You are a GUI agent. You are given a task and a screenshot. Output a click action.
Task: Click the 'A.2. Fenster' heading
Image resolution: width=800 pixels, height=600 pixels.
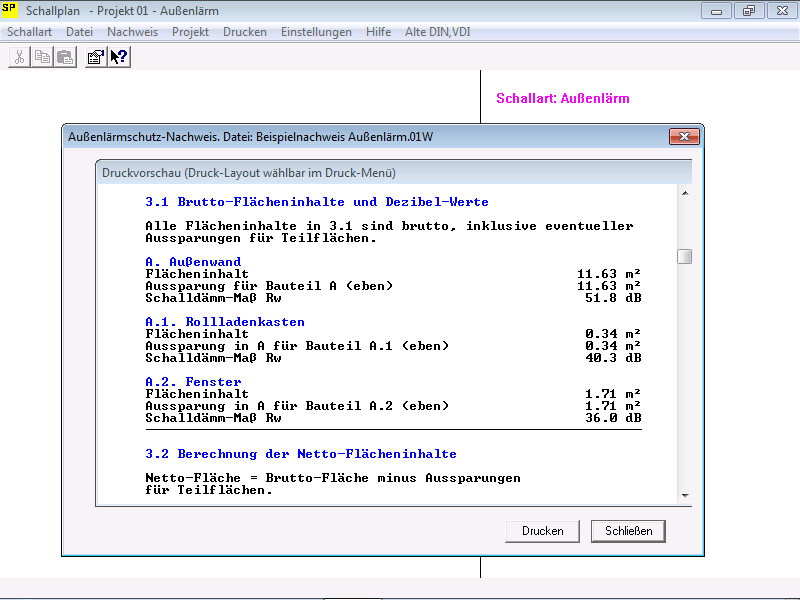point(193,382)
